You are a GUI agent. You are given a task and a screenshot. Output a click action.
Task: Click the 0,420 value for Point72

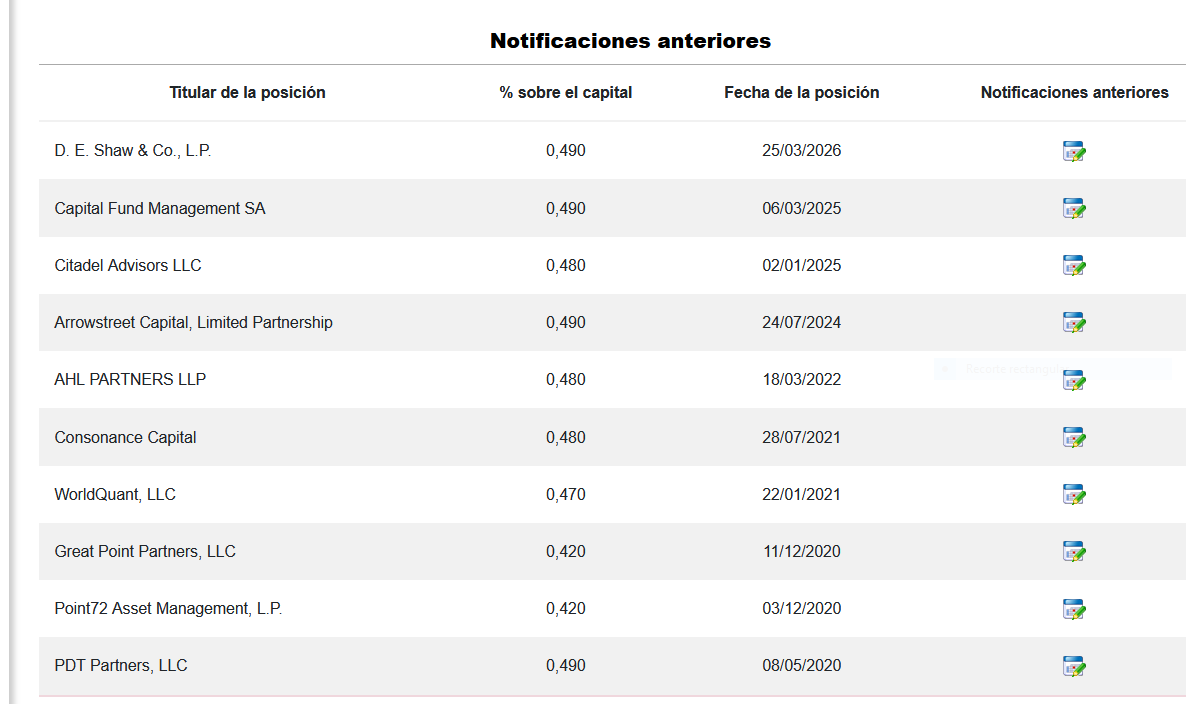click(566, 608)
